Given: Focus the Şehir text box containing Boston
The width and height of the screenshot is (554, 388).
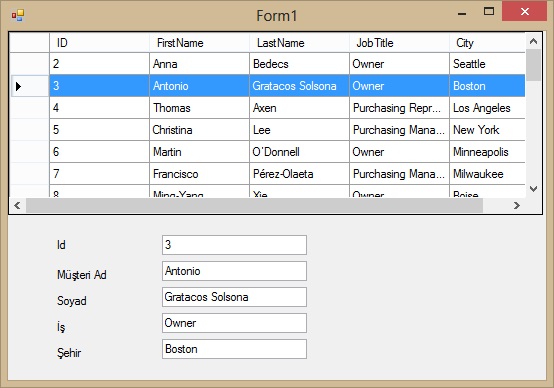Looking at the screenshot, I should click(x=234, y=349).
